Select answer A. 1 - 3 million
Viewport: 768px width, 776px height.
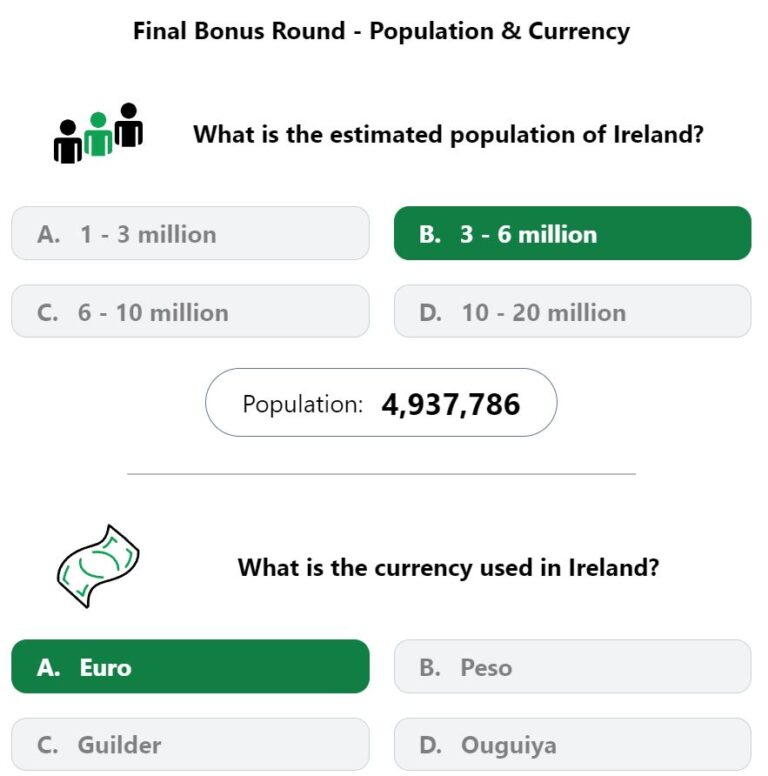190,233
